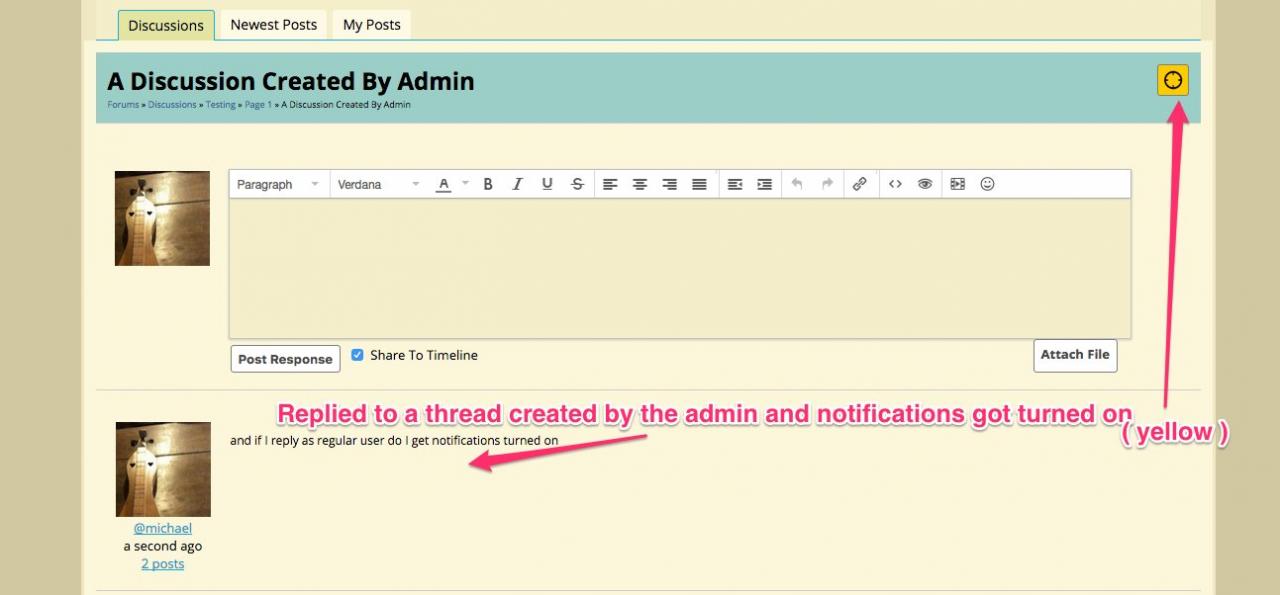Screen dimensions: 1280x595
Task: Uncheck the Share To Timeline checkbox
Action: (x=357, y=355)
